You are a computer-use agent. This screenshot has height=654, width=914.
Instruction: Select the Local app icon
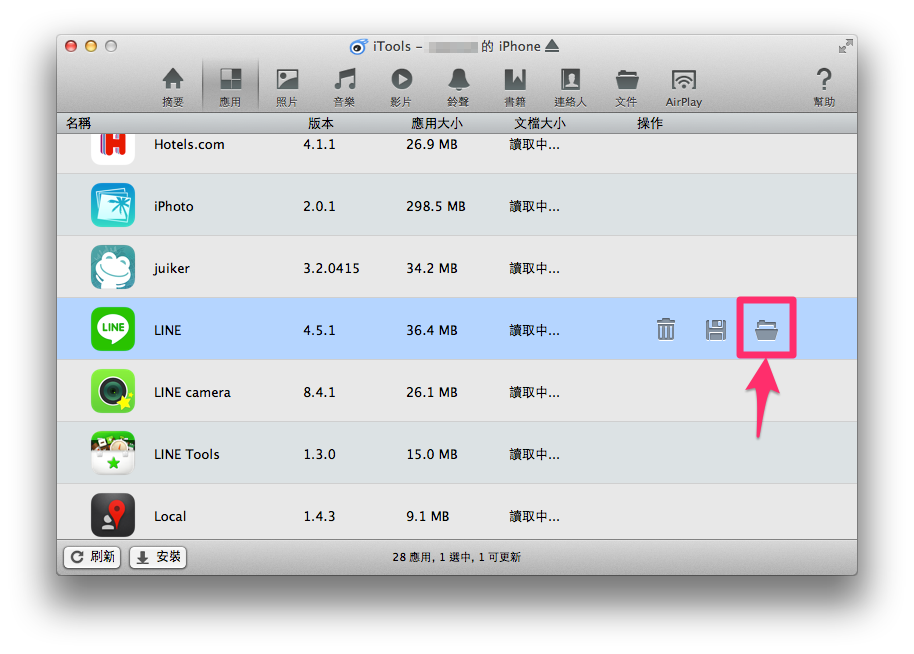pyautogui.click(x=113, y=515)
